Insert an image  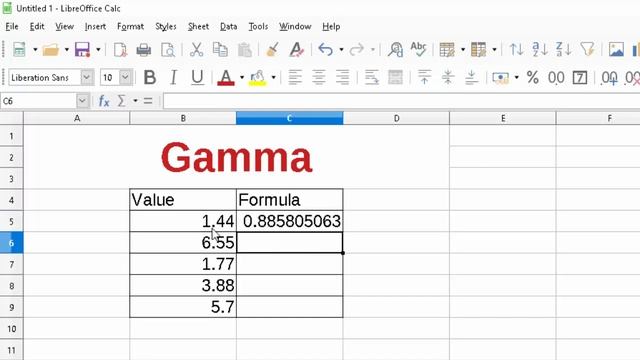(x=616, y=50)
